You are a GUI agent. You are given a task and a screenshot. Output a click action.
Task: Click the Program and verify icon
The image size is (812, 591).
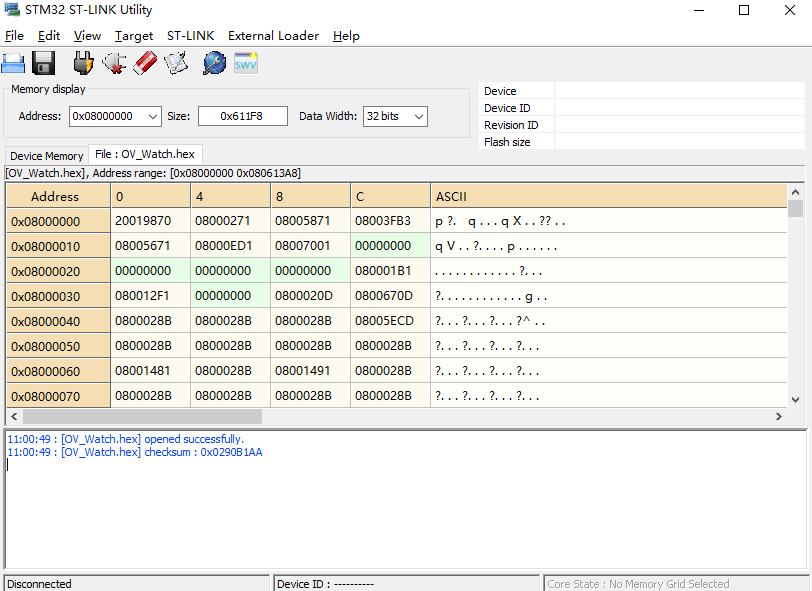coord(176,64)
